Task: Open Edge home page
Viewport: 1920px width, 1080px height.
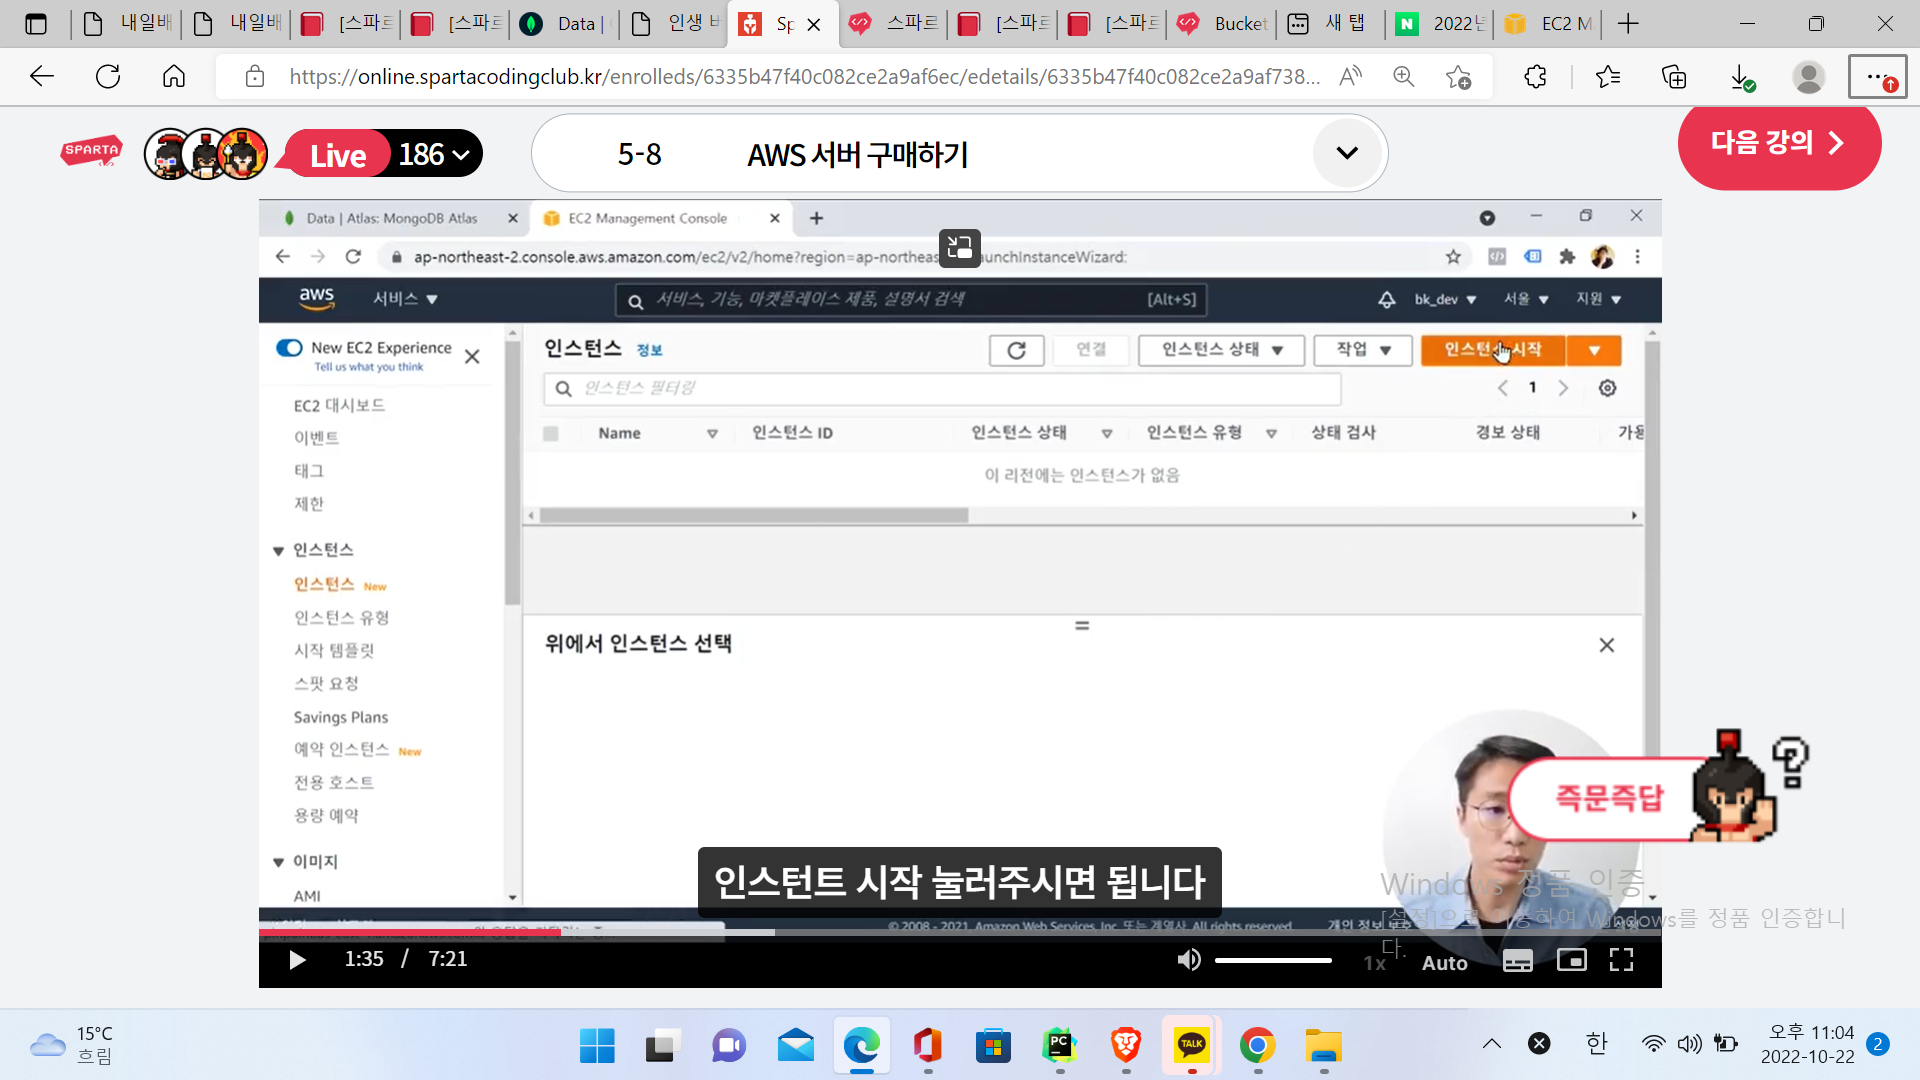Action: click(x=174, y=77)
